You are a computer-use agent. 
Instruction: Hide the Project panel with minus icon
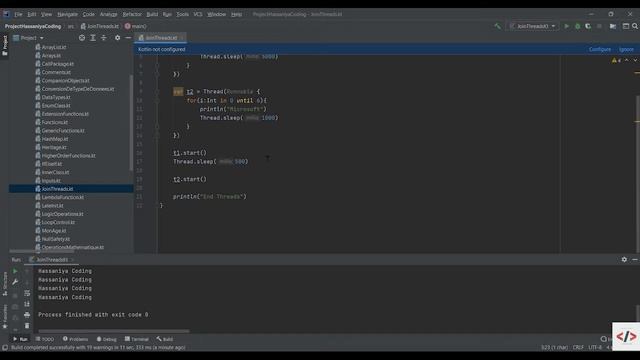(128, 38)
